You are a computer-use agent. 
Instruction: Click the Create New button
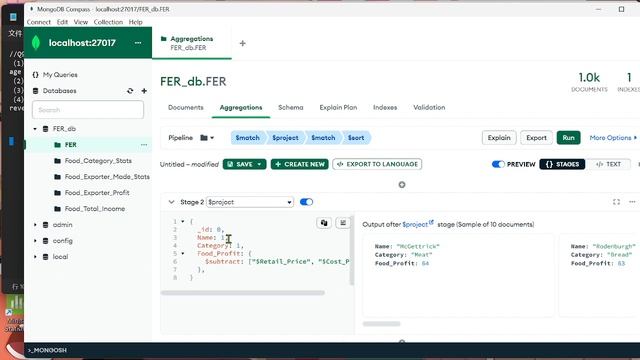point(300,164)
